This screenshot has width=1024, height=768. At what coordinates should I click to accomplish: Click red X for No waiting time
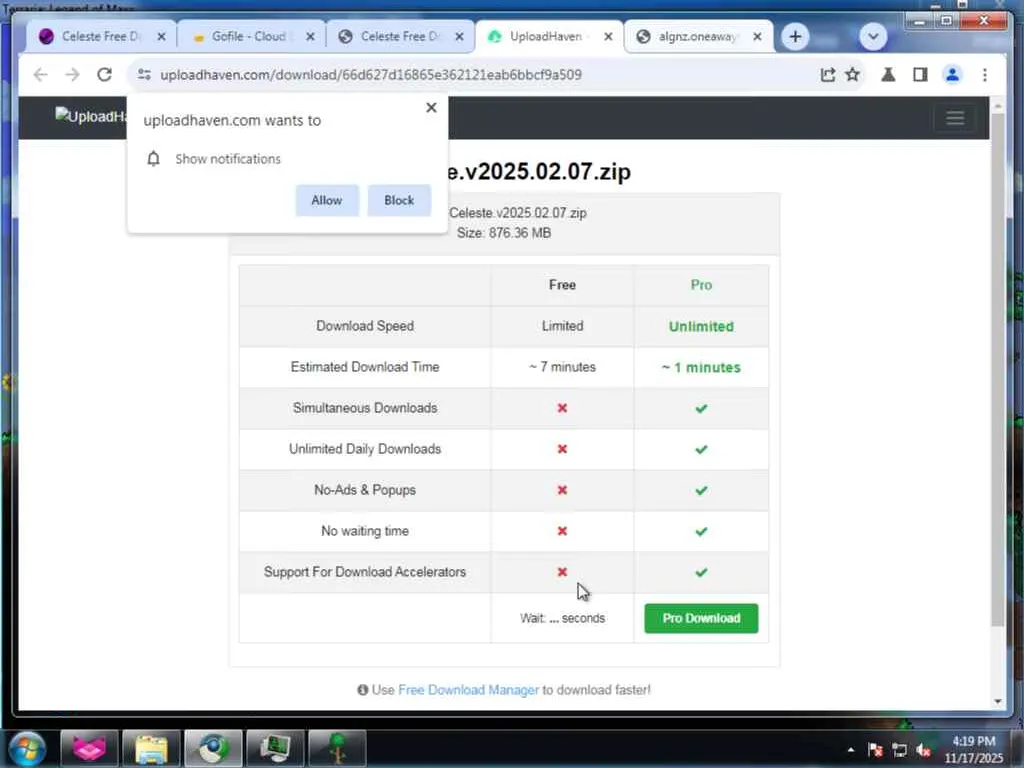click(x=562, y=531)
